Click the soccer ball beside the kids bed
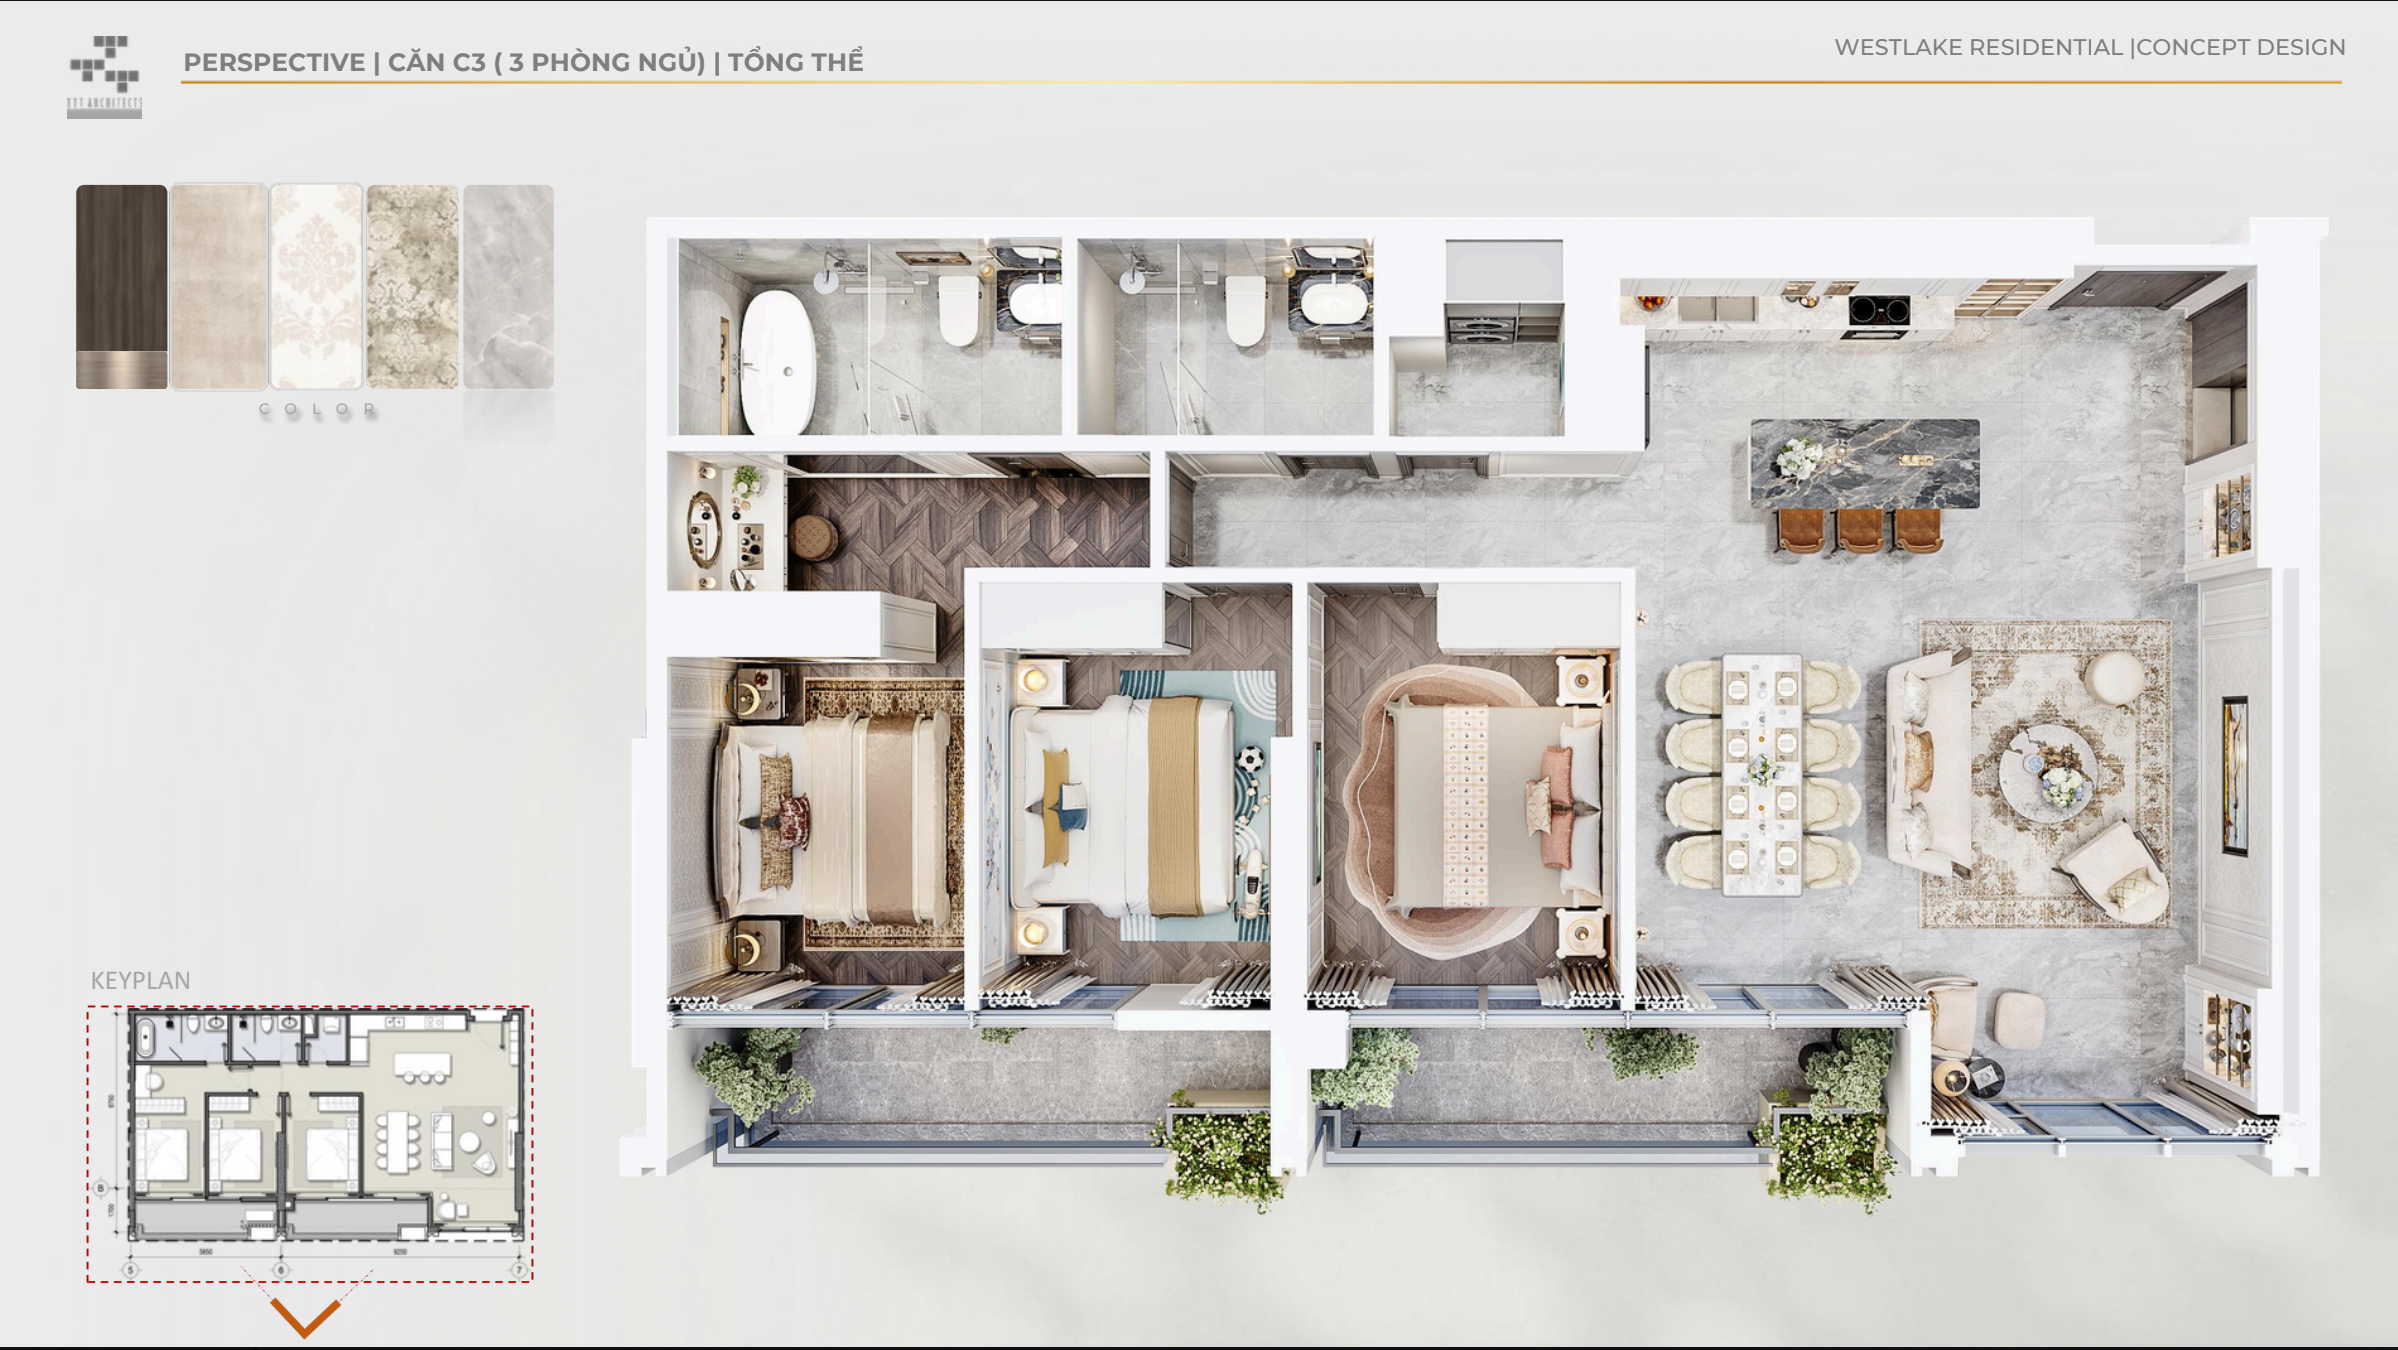 coord(1250,758)
